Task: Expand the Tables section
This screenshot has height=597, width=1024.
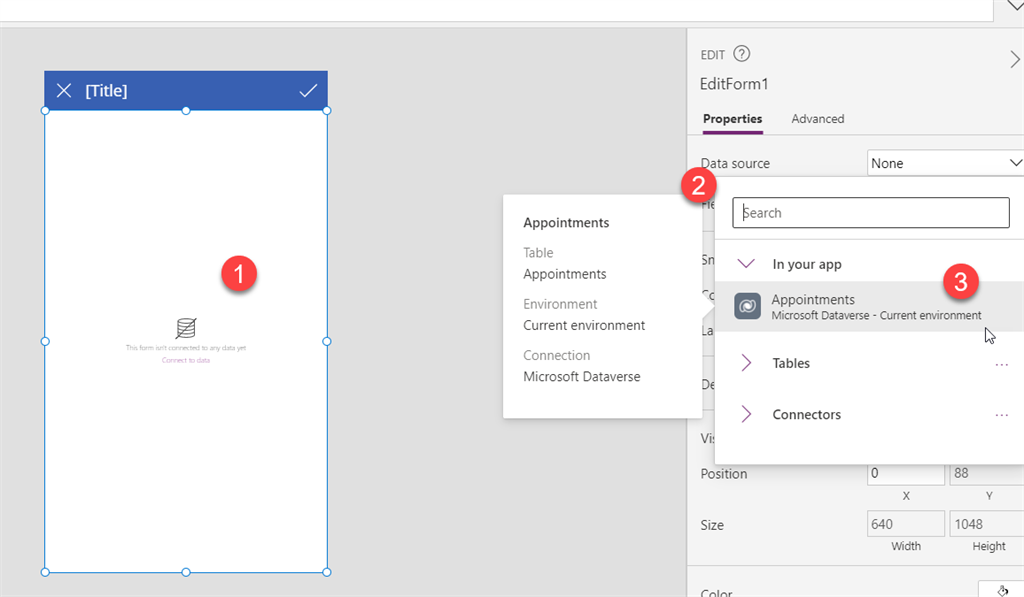Action: pos(747,363)
